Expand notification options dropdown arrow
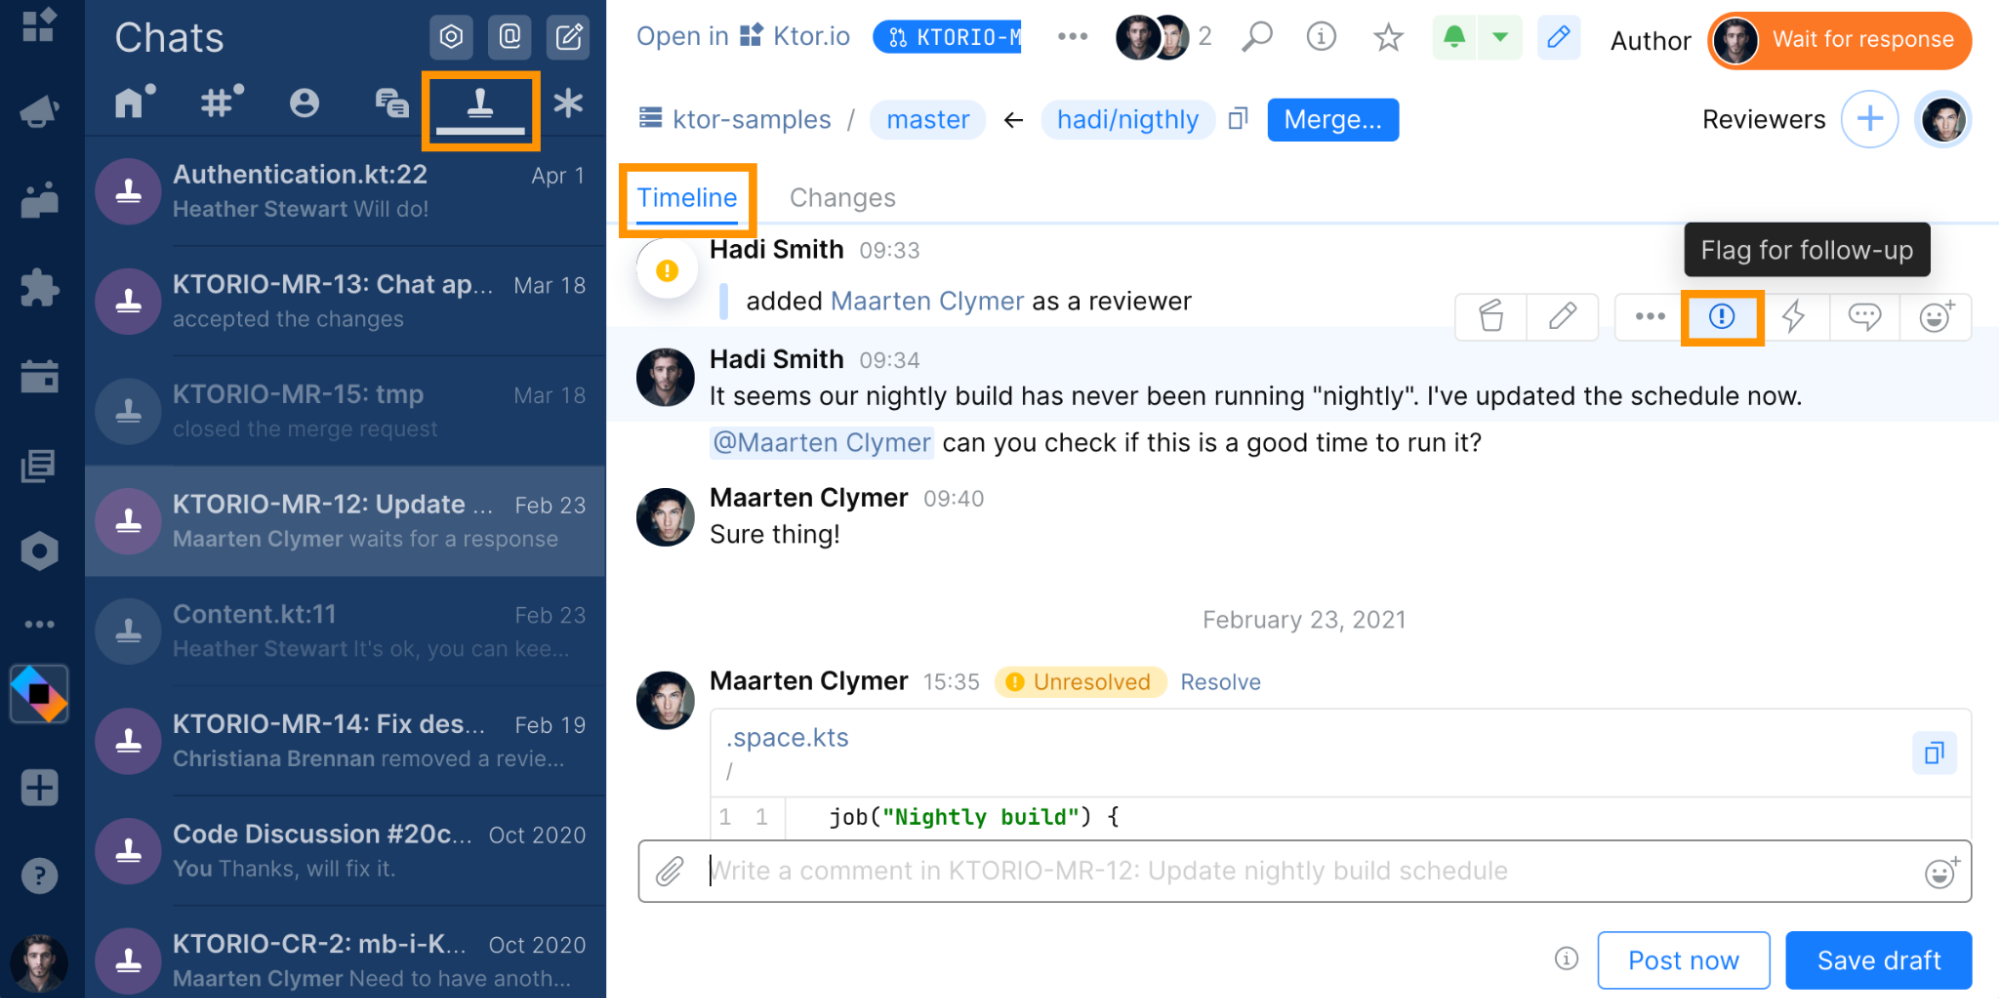The width and height of the screenshot is (2000, 998). (1500, 37)
